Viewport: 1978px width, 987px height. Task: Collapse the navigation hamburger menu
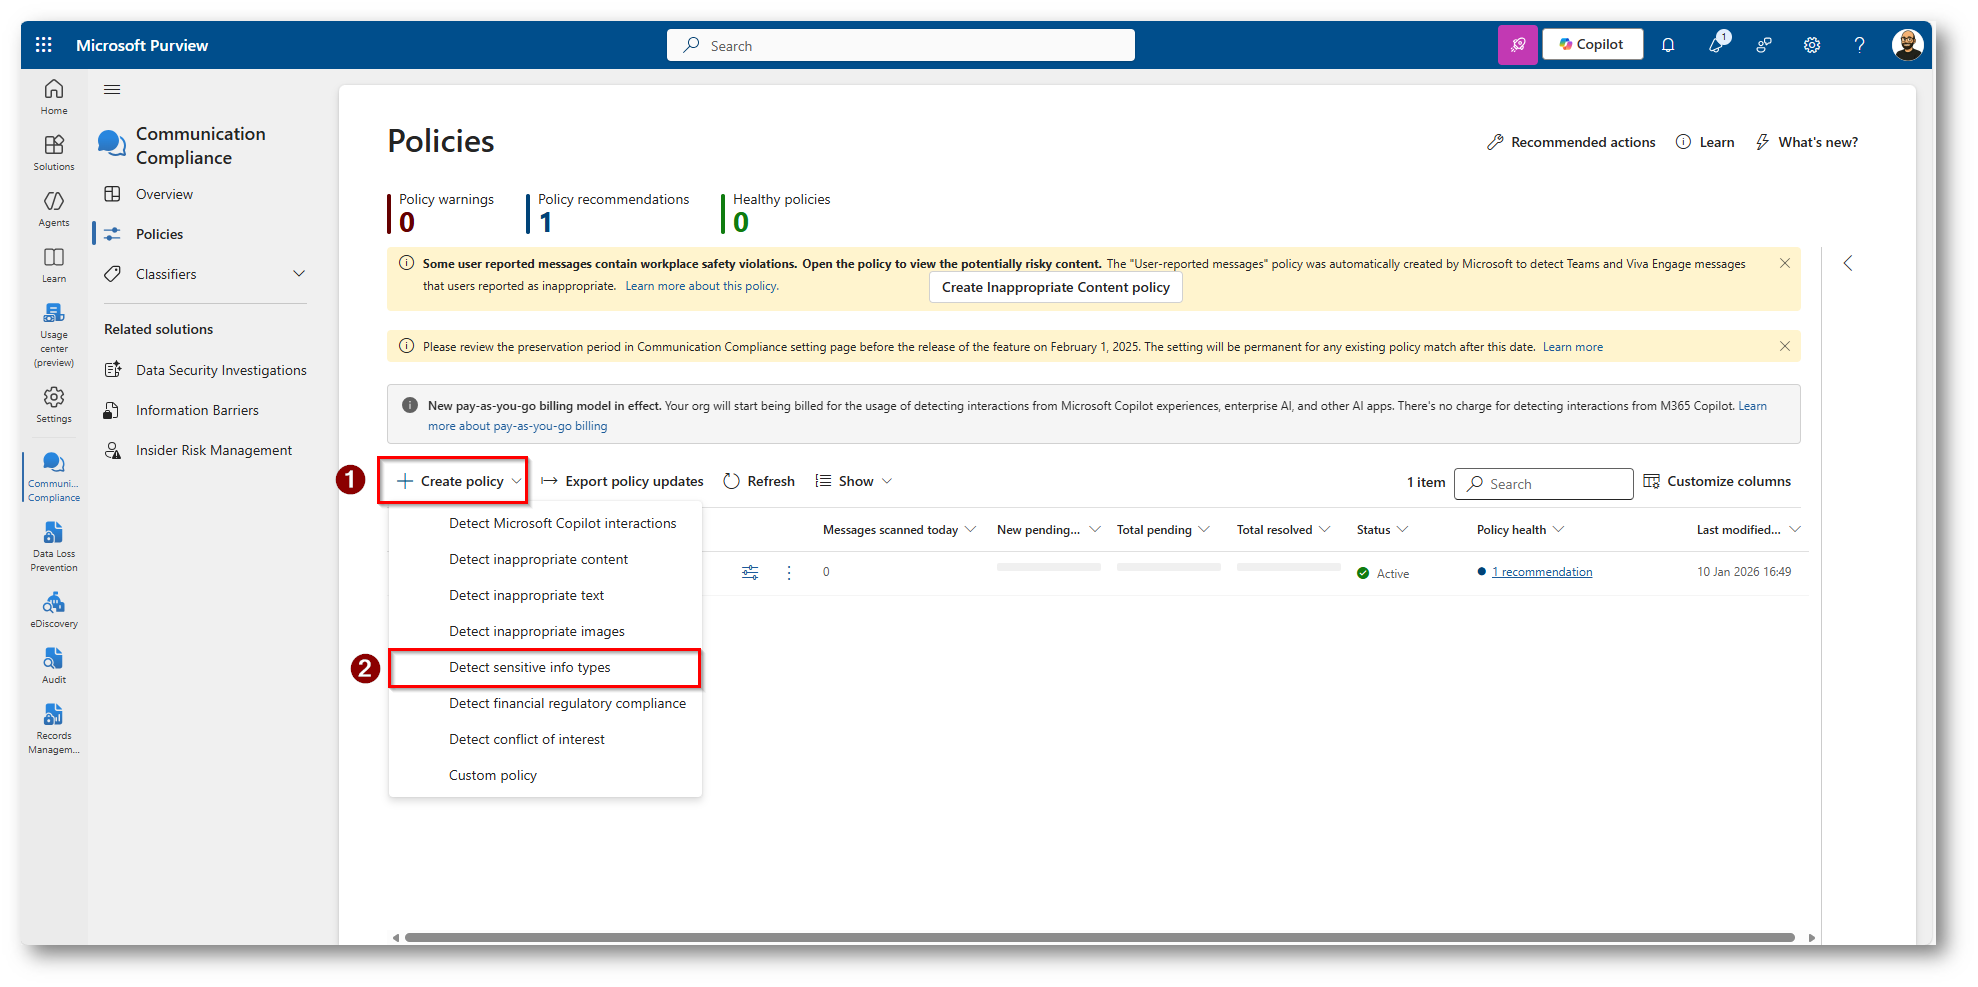112,90
